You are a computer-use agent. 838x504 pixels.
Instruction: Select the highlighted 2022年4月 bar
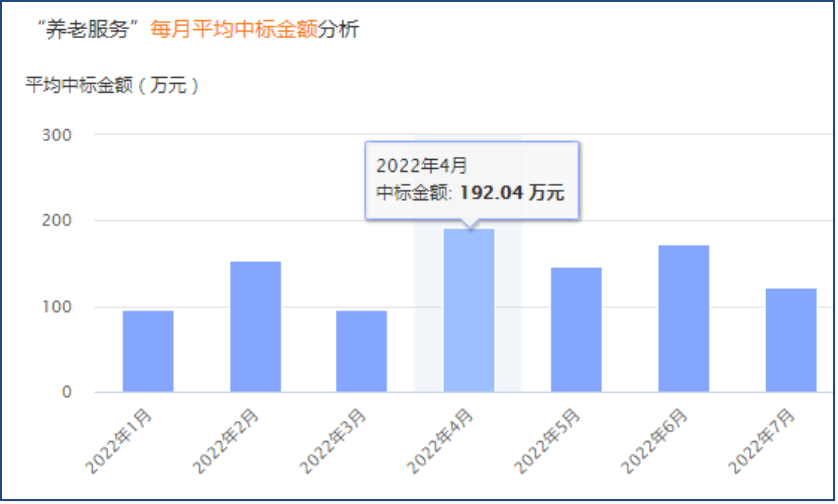(x=469, y=311)
